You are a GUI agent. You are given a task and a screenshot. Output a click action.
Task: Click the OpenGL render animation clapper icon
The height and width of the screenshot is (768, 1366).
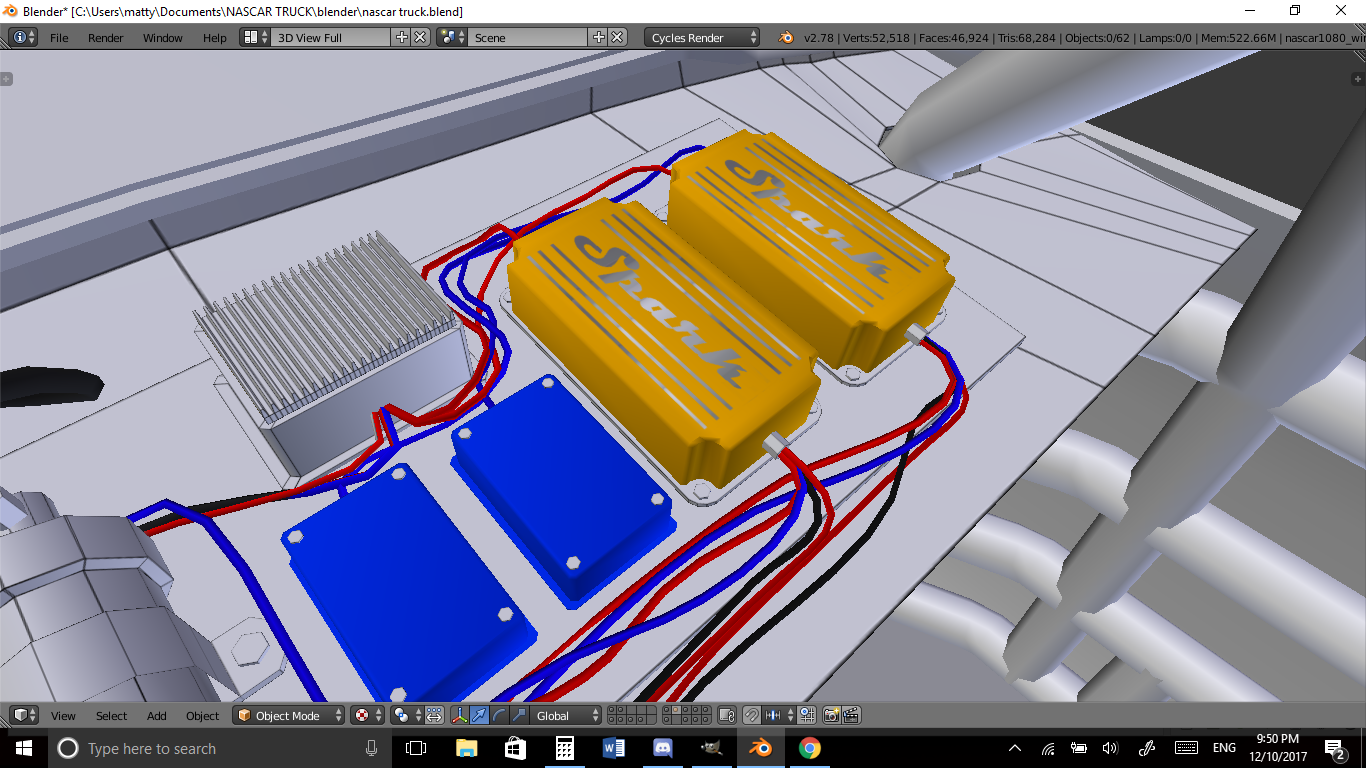[x=851, y=715]
